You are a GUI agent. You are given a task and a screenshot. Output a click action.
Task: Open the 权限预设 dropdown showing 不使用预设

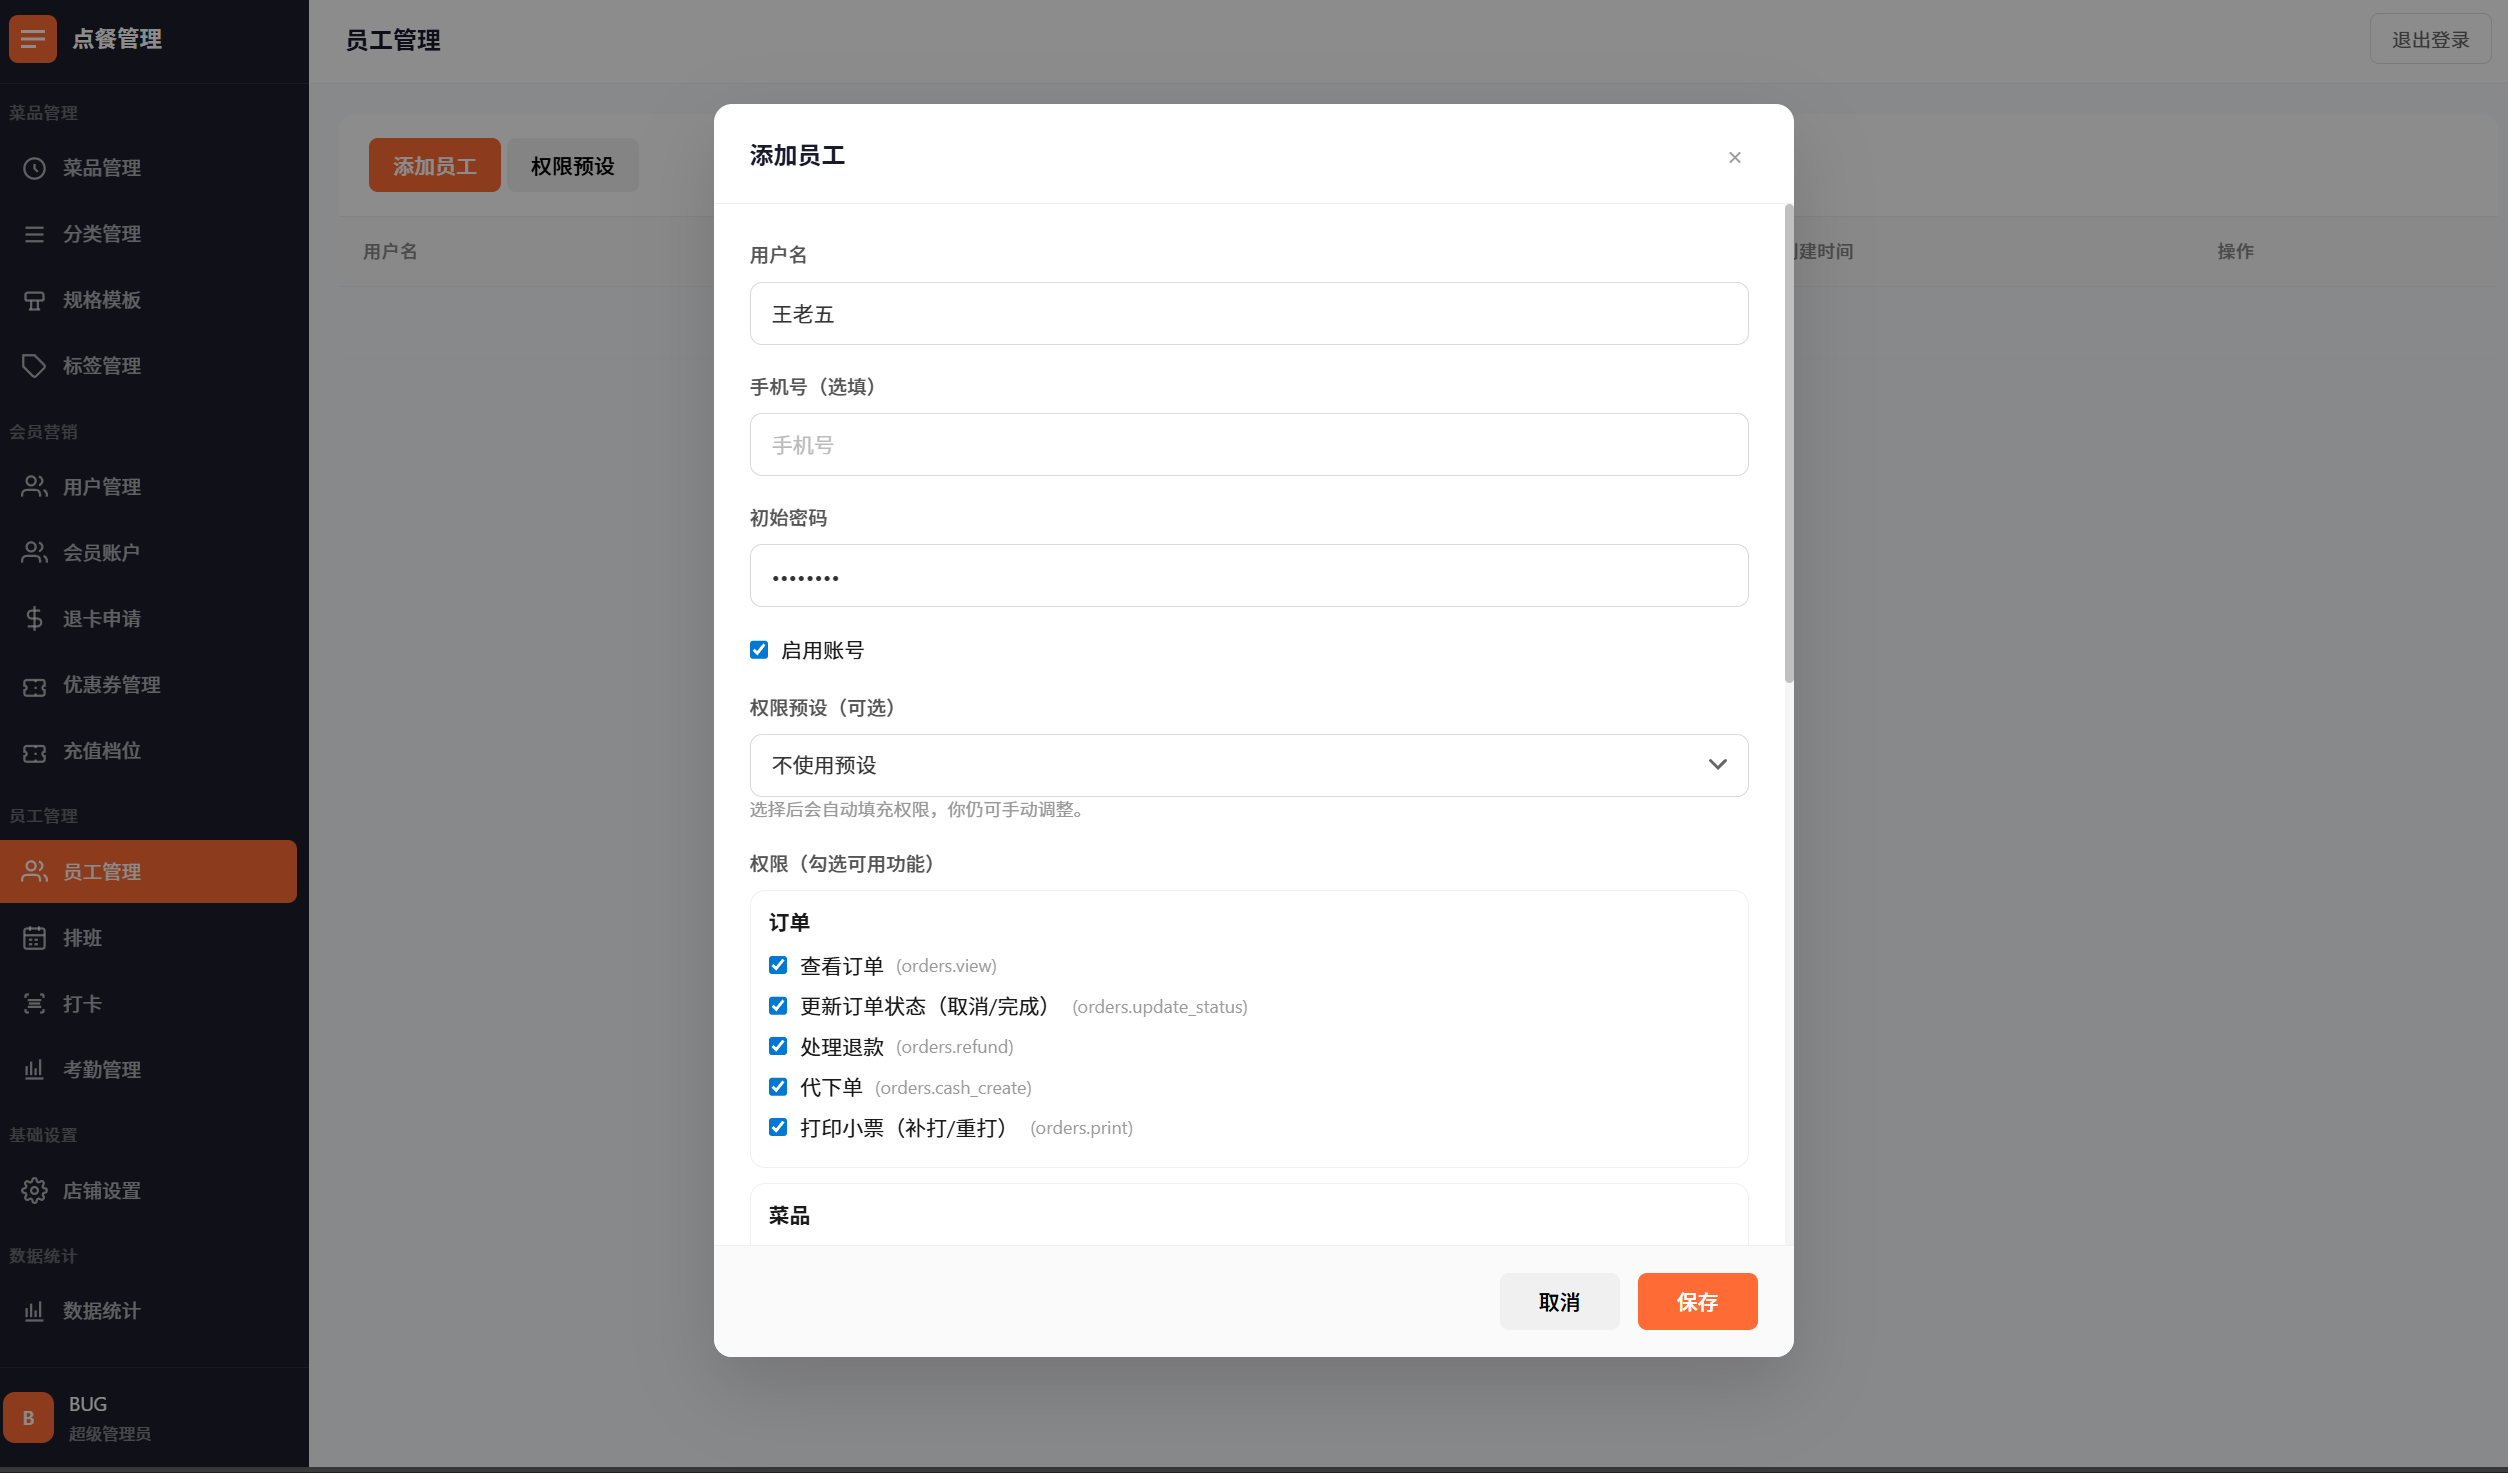(x=1248, y=765)
